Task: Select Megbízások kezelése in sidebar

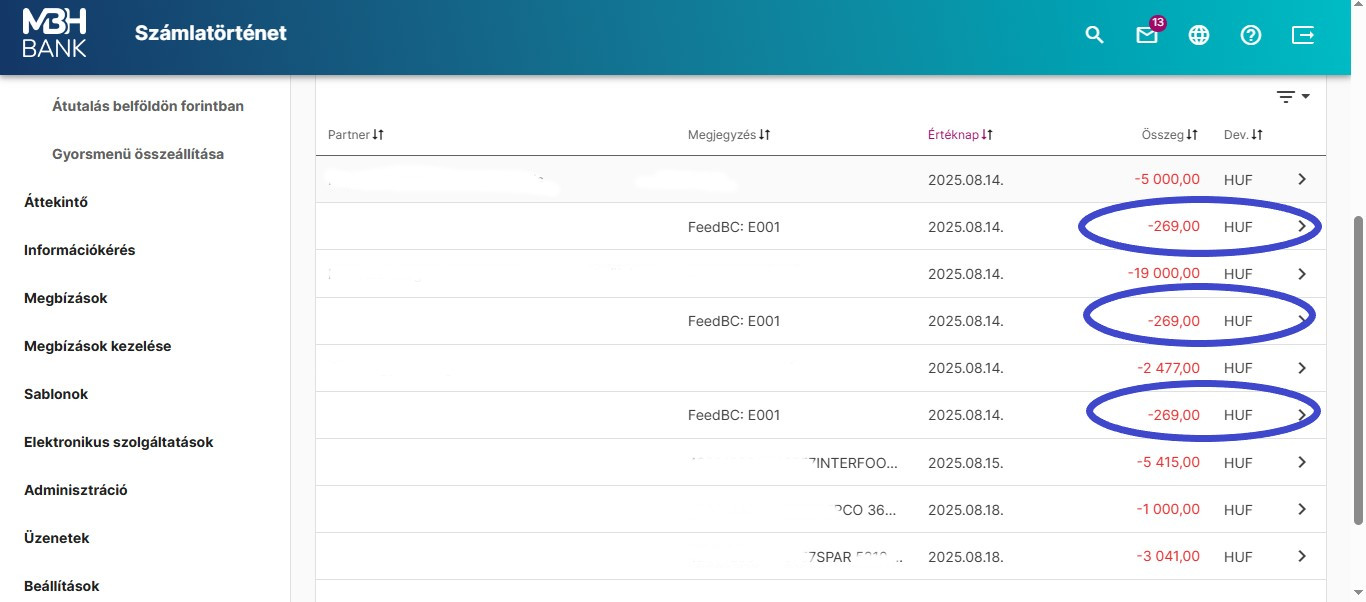Action: (97, 346)
